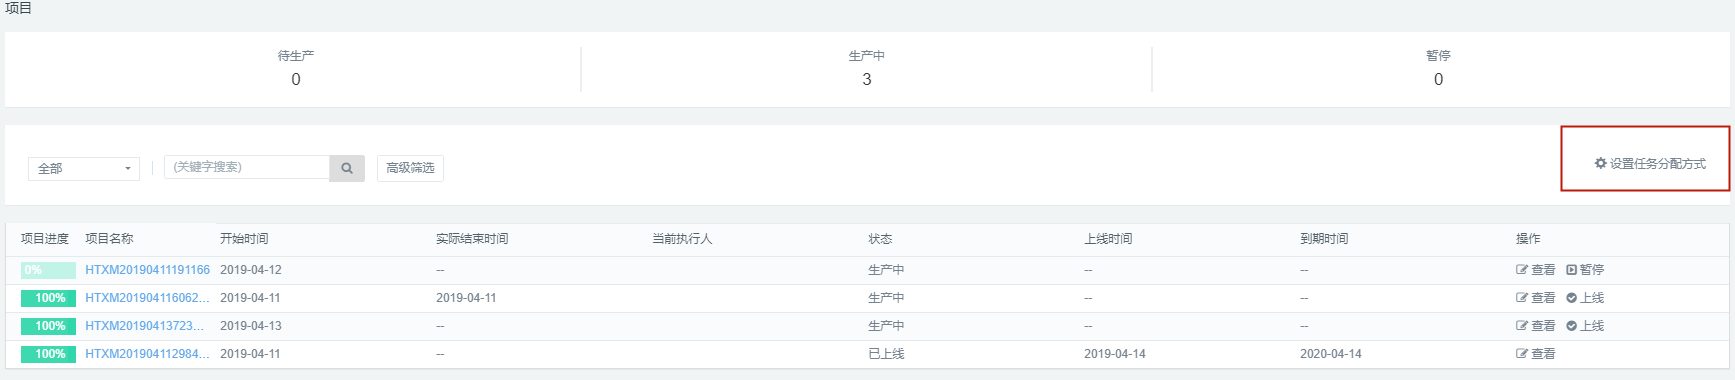
Task: Open project link HTXM201904112984…
Action: [x=147, y=354]
